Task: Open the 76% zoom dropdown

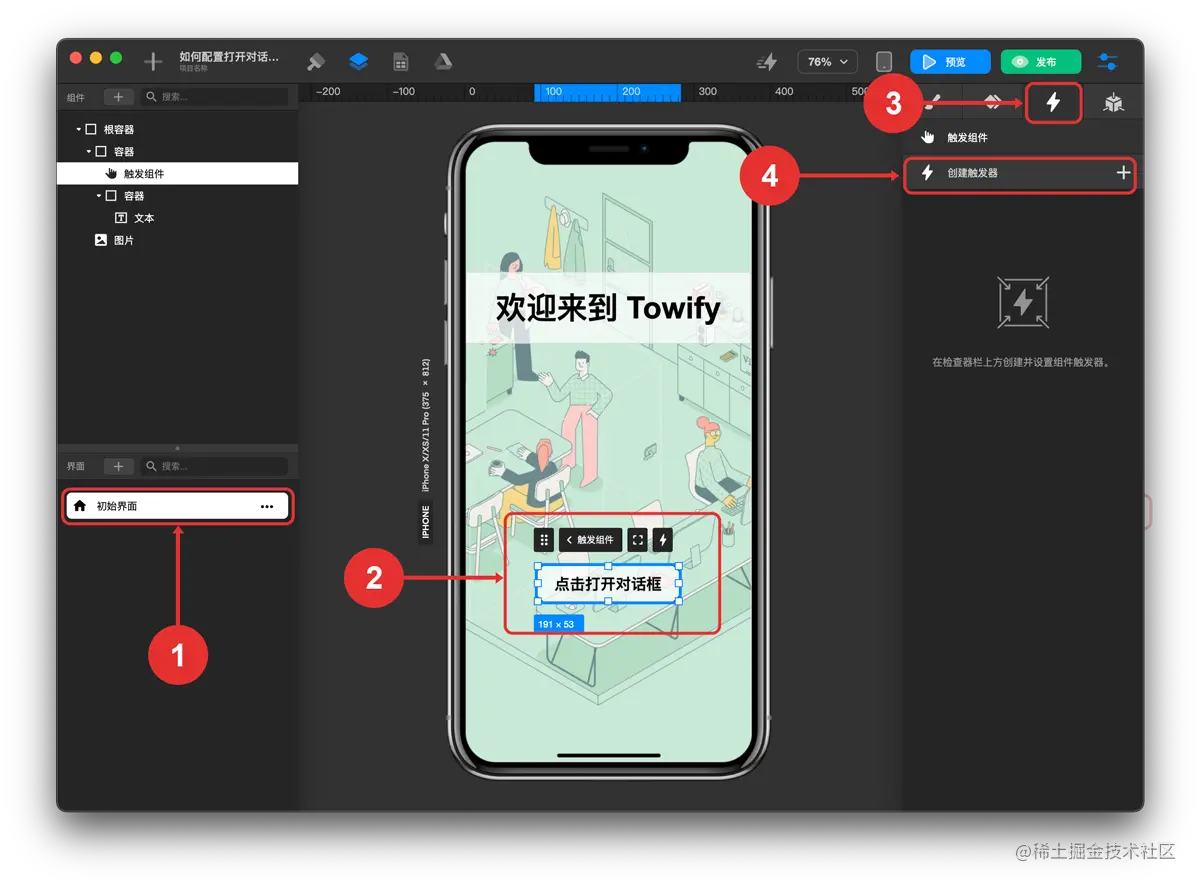Action: point(827,62)
